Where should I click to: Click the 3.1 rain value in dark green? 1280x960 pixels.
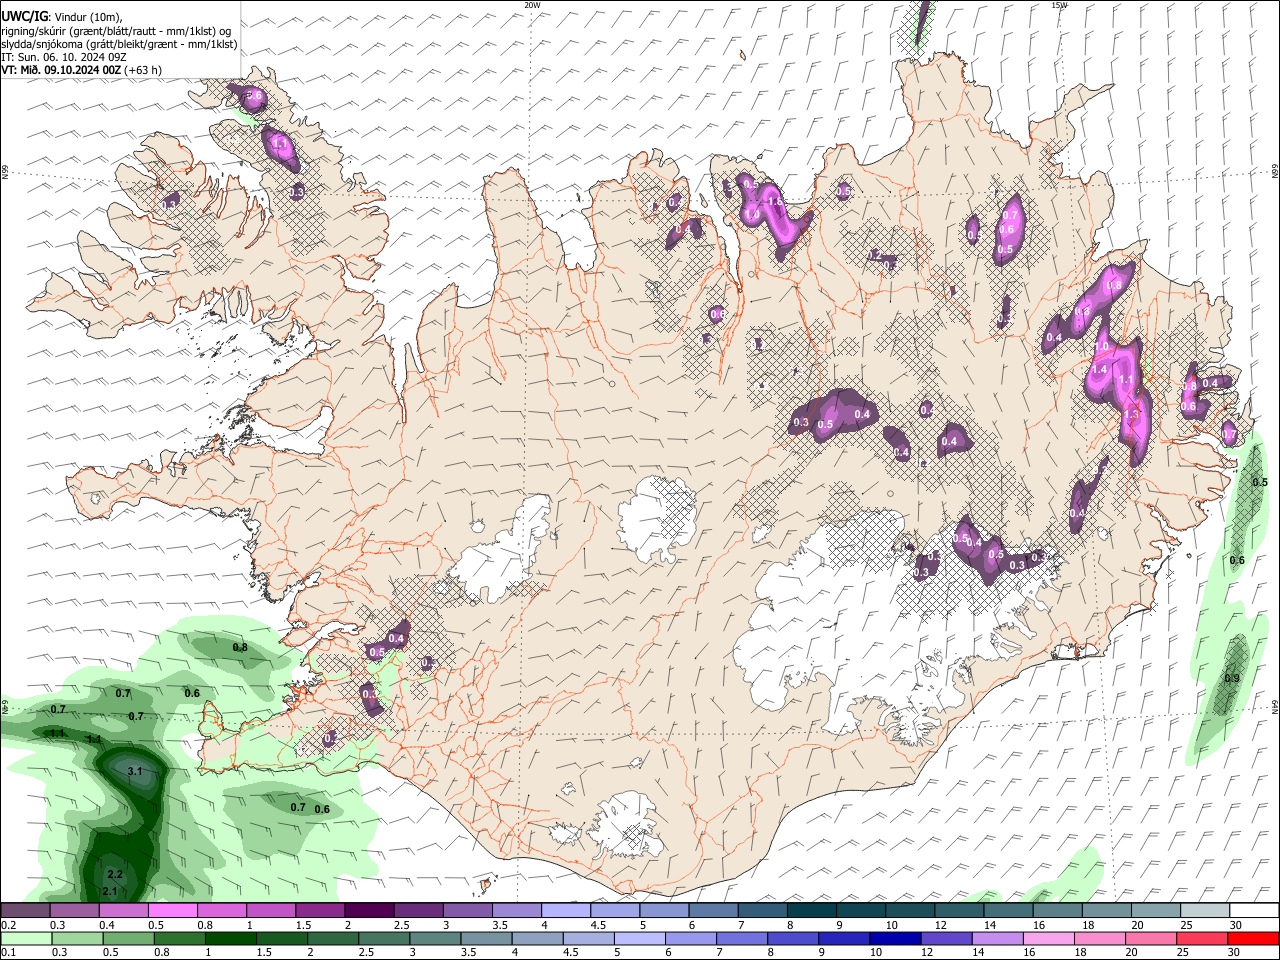[x=136, y=771]
